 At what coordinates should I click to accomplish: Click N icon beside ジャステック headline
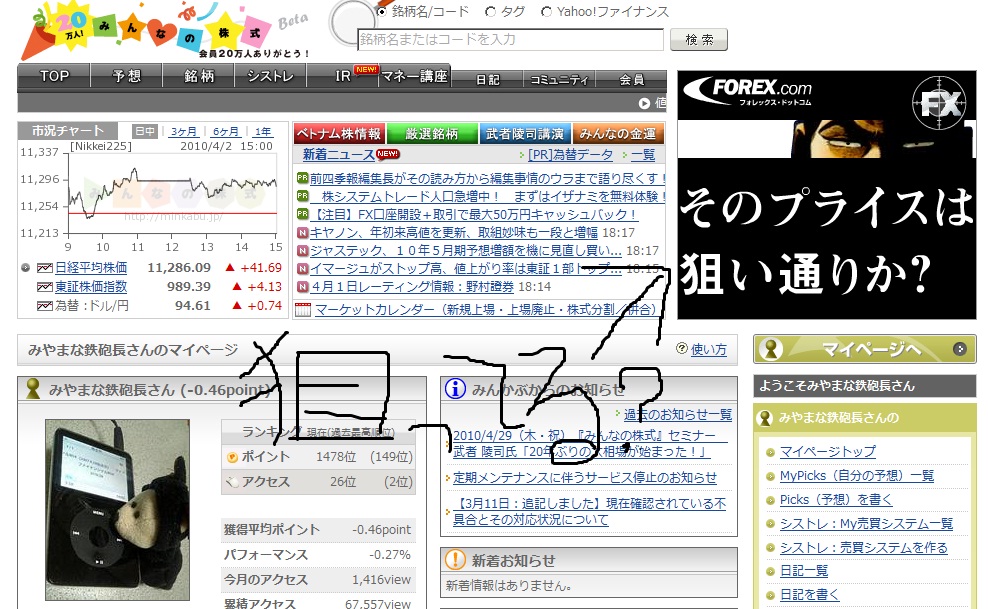coord(302,251)
